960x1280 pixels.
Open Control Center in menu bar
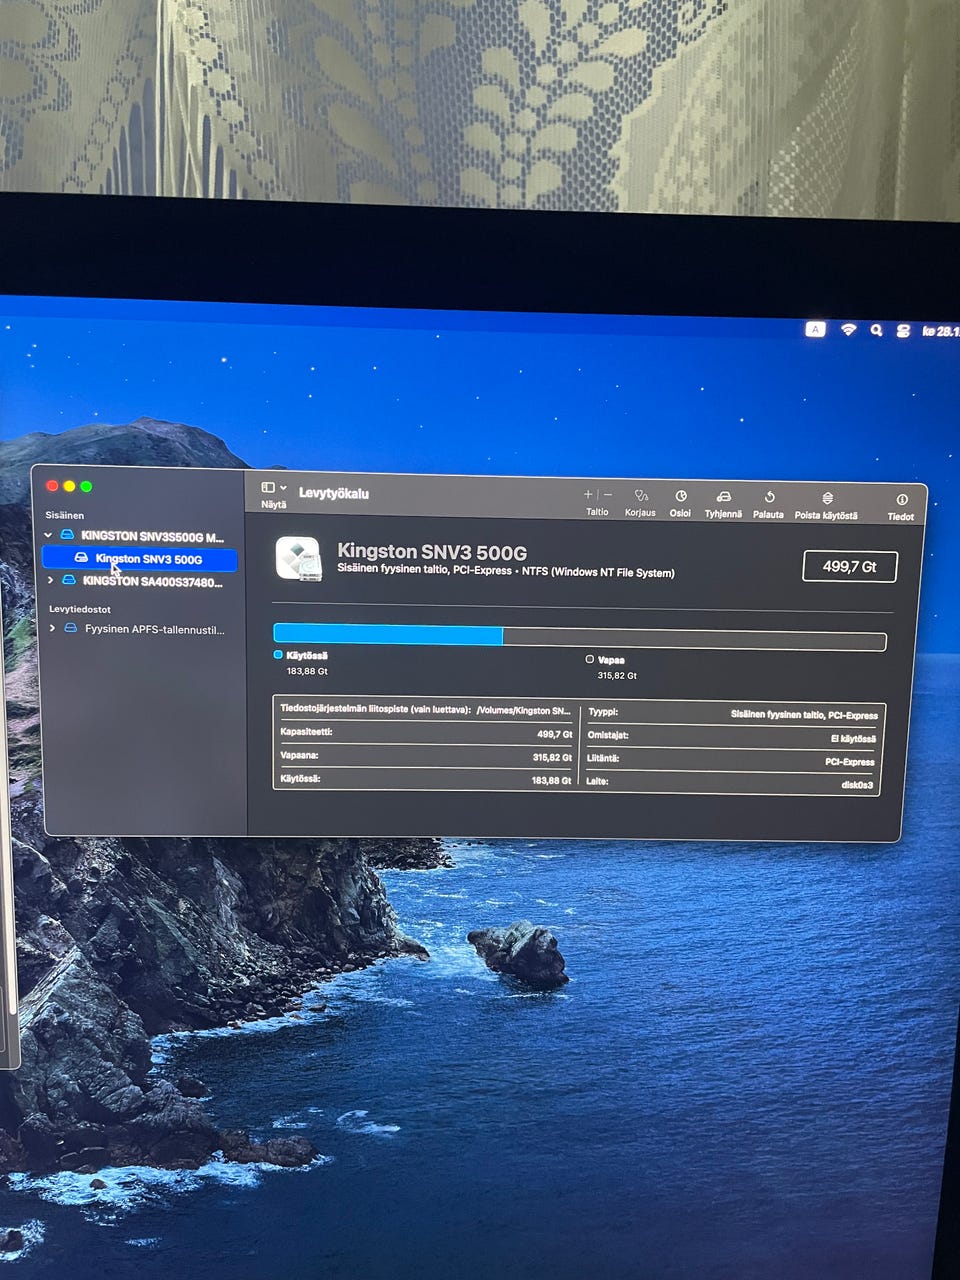point(903,331)
